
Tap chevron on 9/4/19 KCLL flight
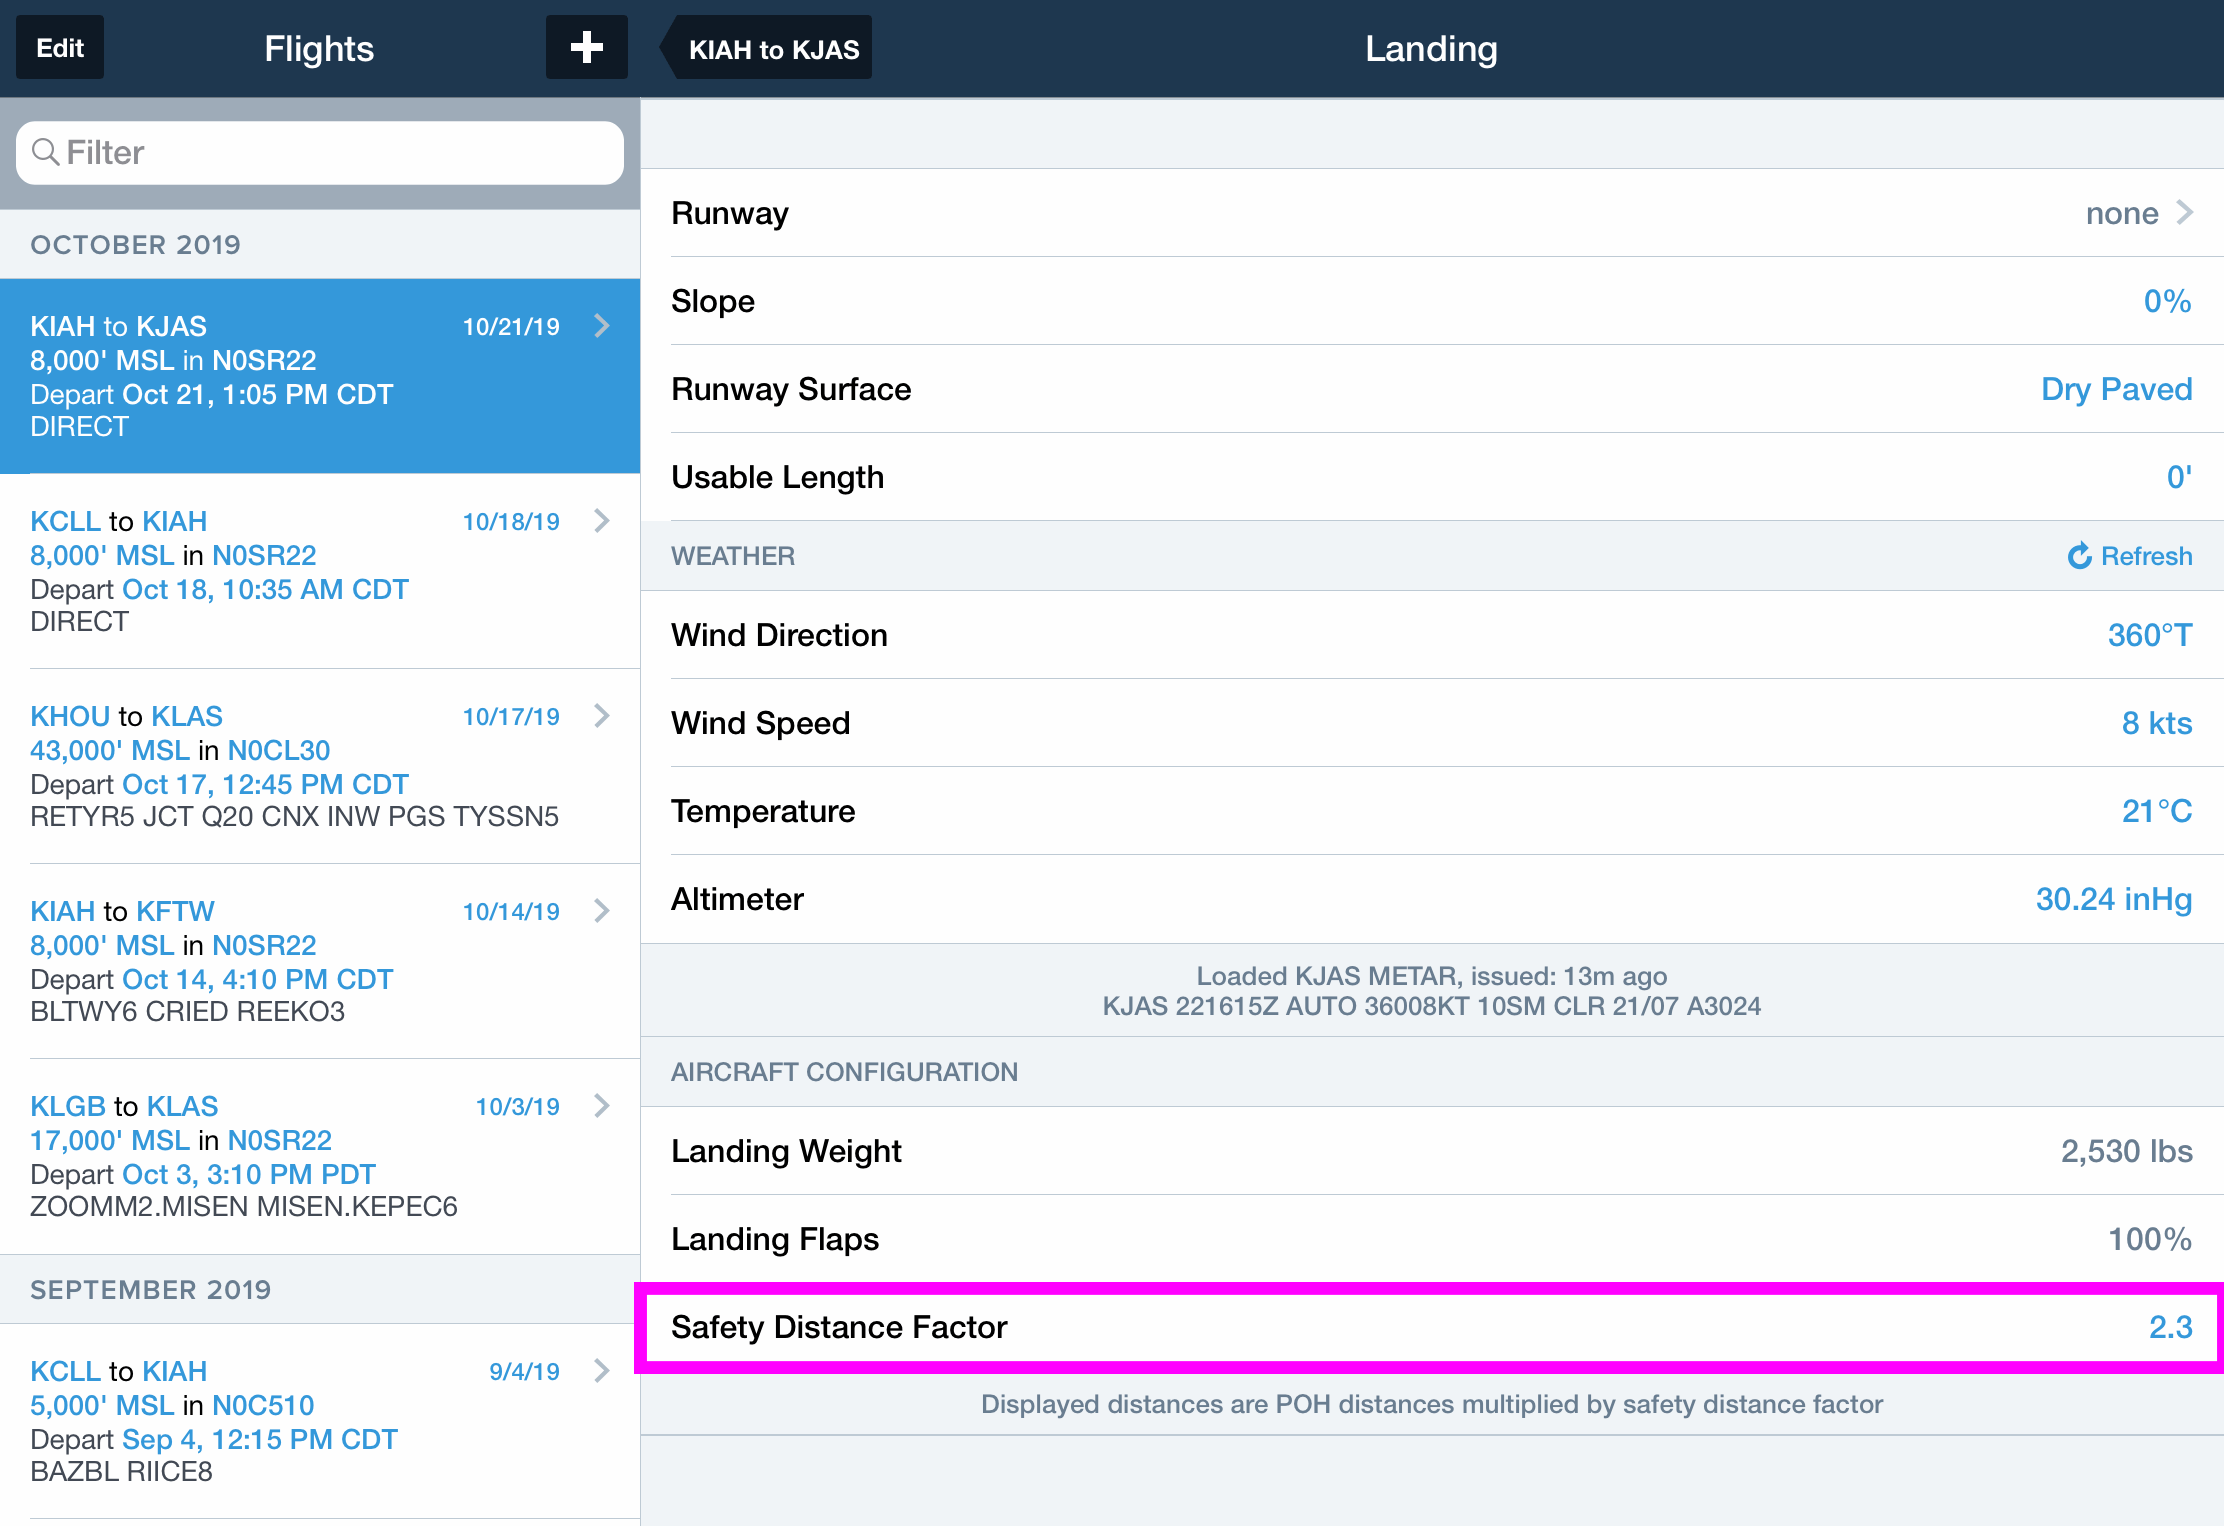pyautogui.click(x=602, y=1371)
